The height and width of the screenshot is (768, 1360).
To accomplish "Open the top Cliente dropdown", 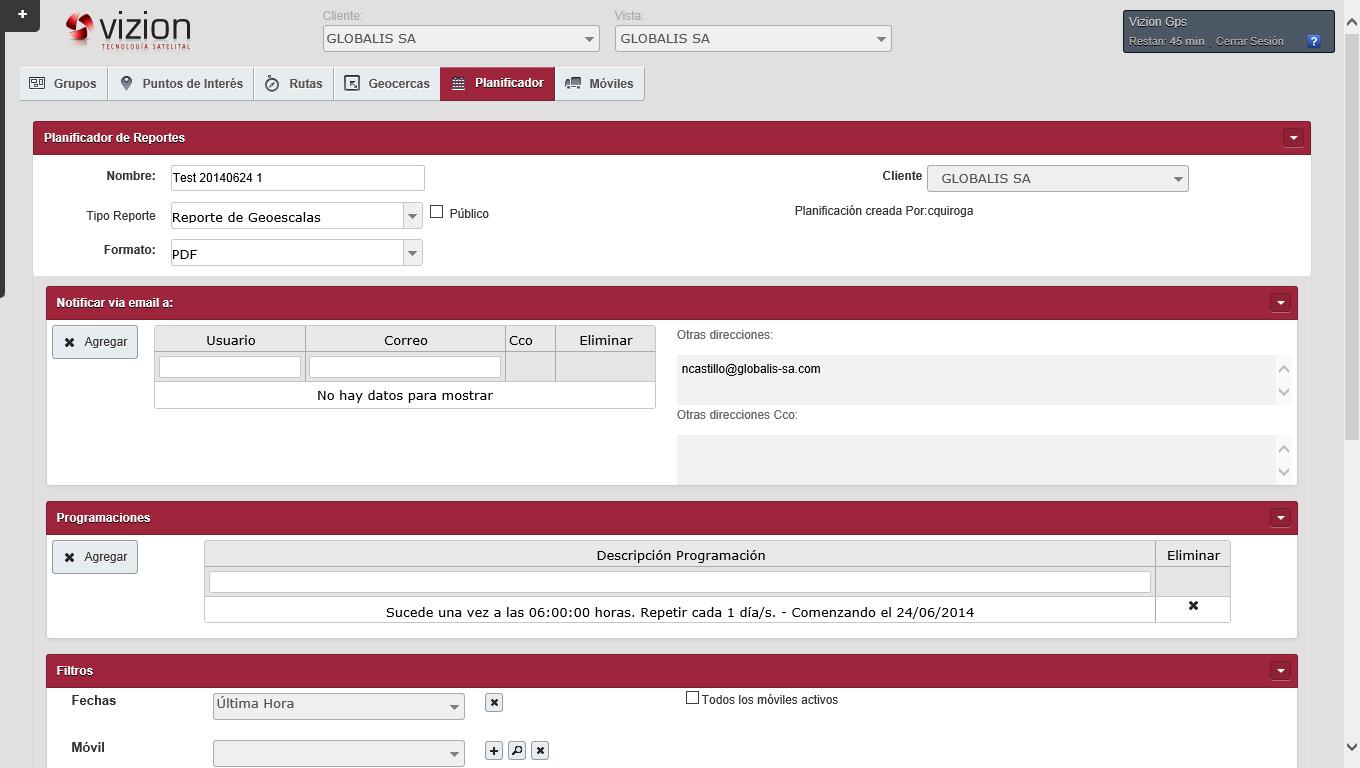I will 461,39.
